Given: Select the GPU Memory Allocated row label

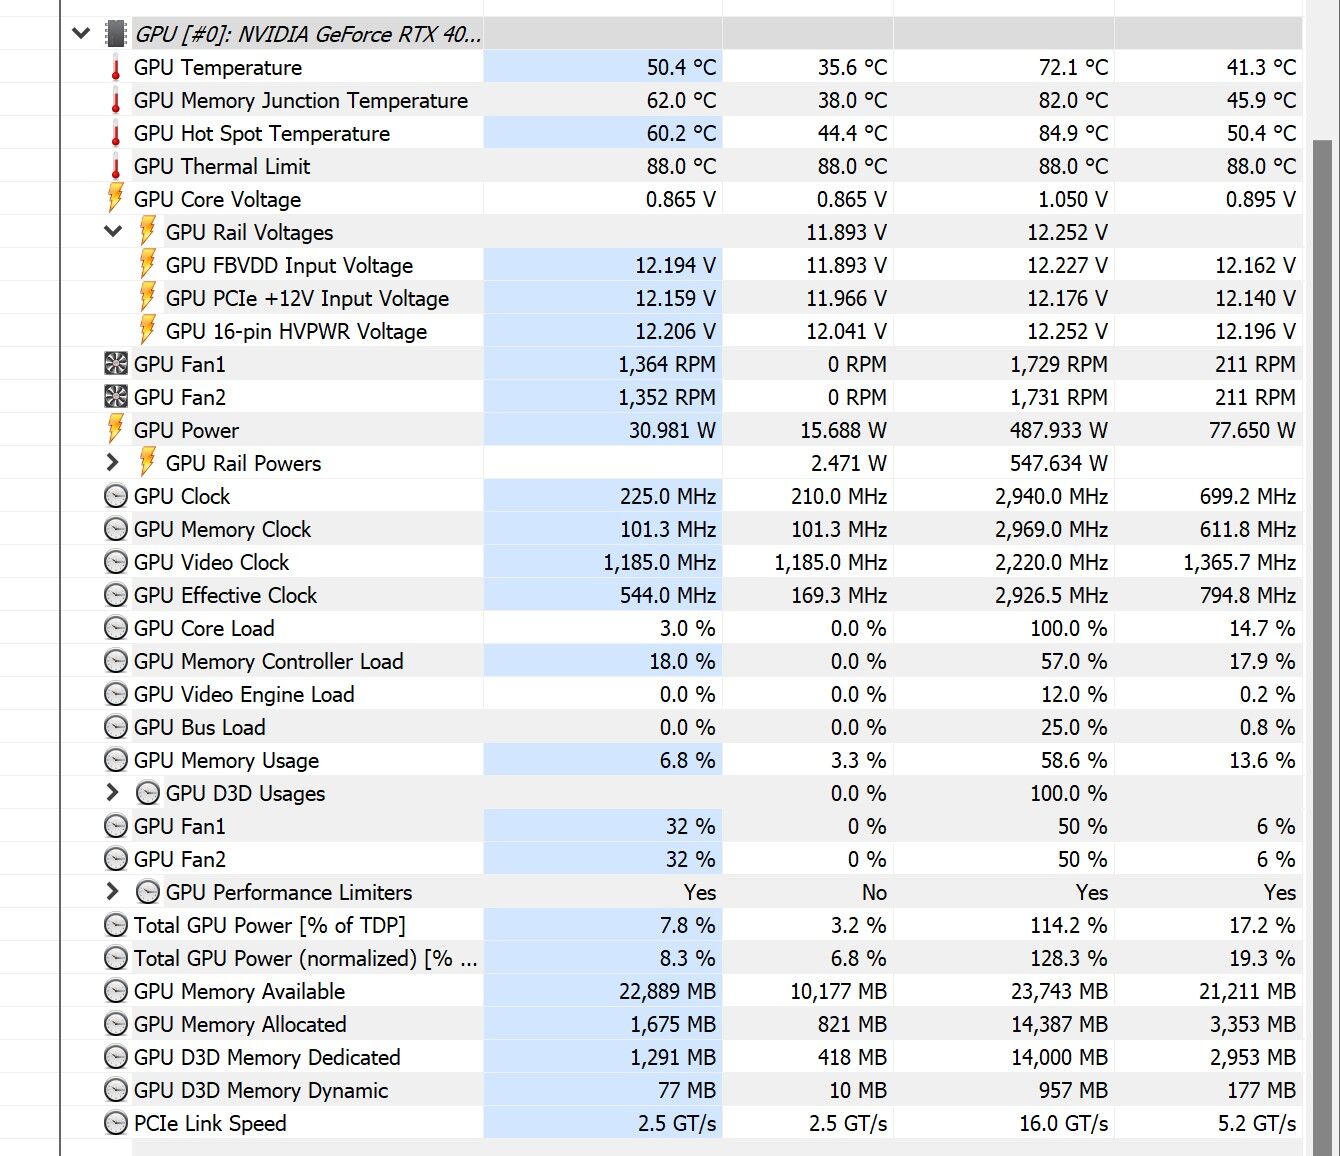Looking at the screenshot, I should click(x=240, y=1025).
